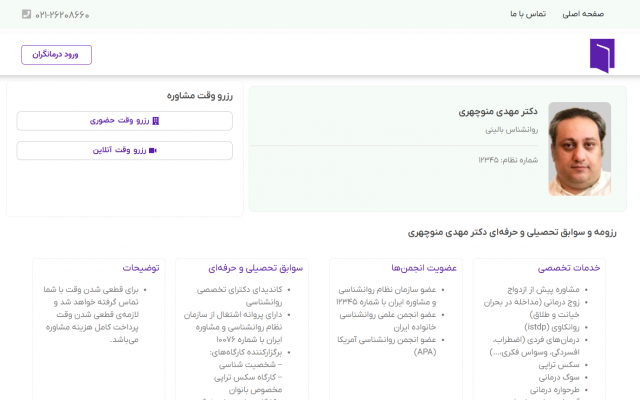Viewport: 640px width, 400px height.
Task: Click the خدمات تخصصی card heading
Action: 569,268
